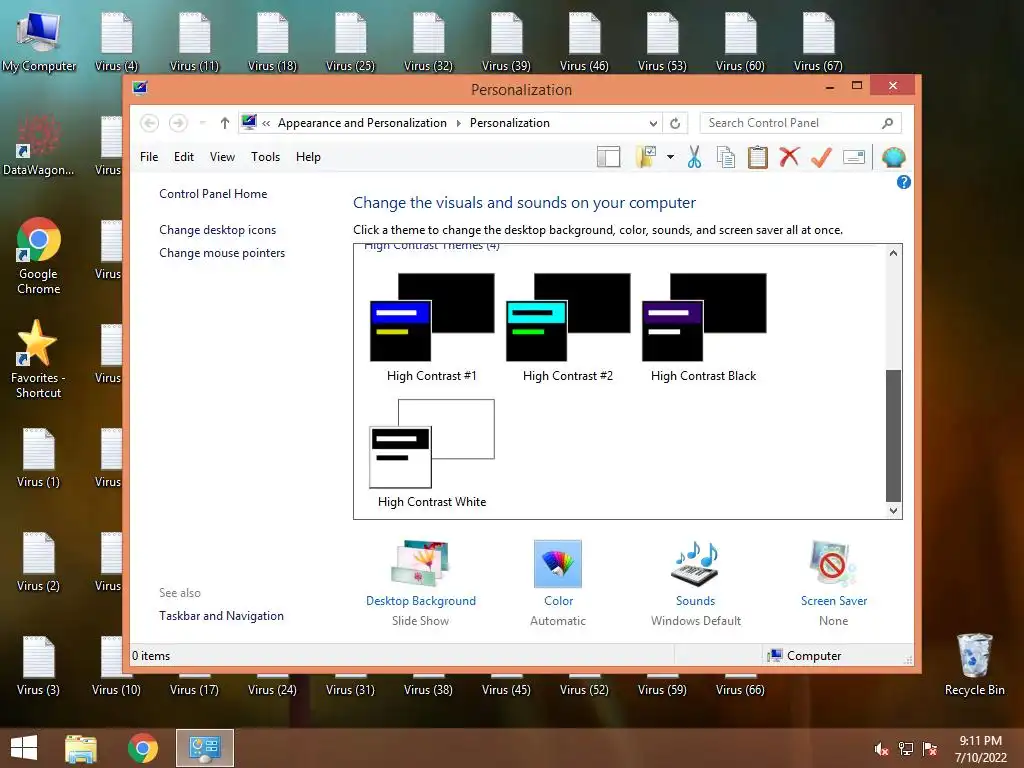Open the View menu

222,157
